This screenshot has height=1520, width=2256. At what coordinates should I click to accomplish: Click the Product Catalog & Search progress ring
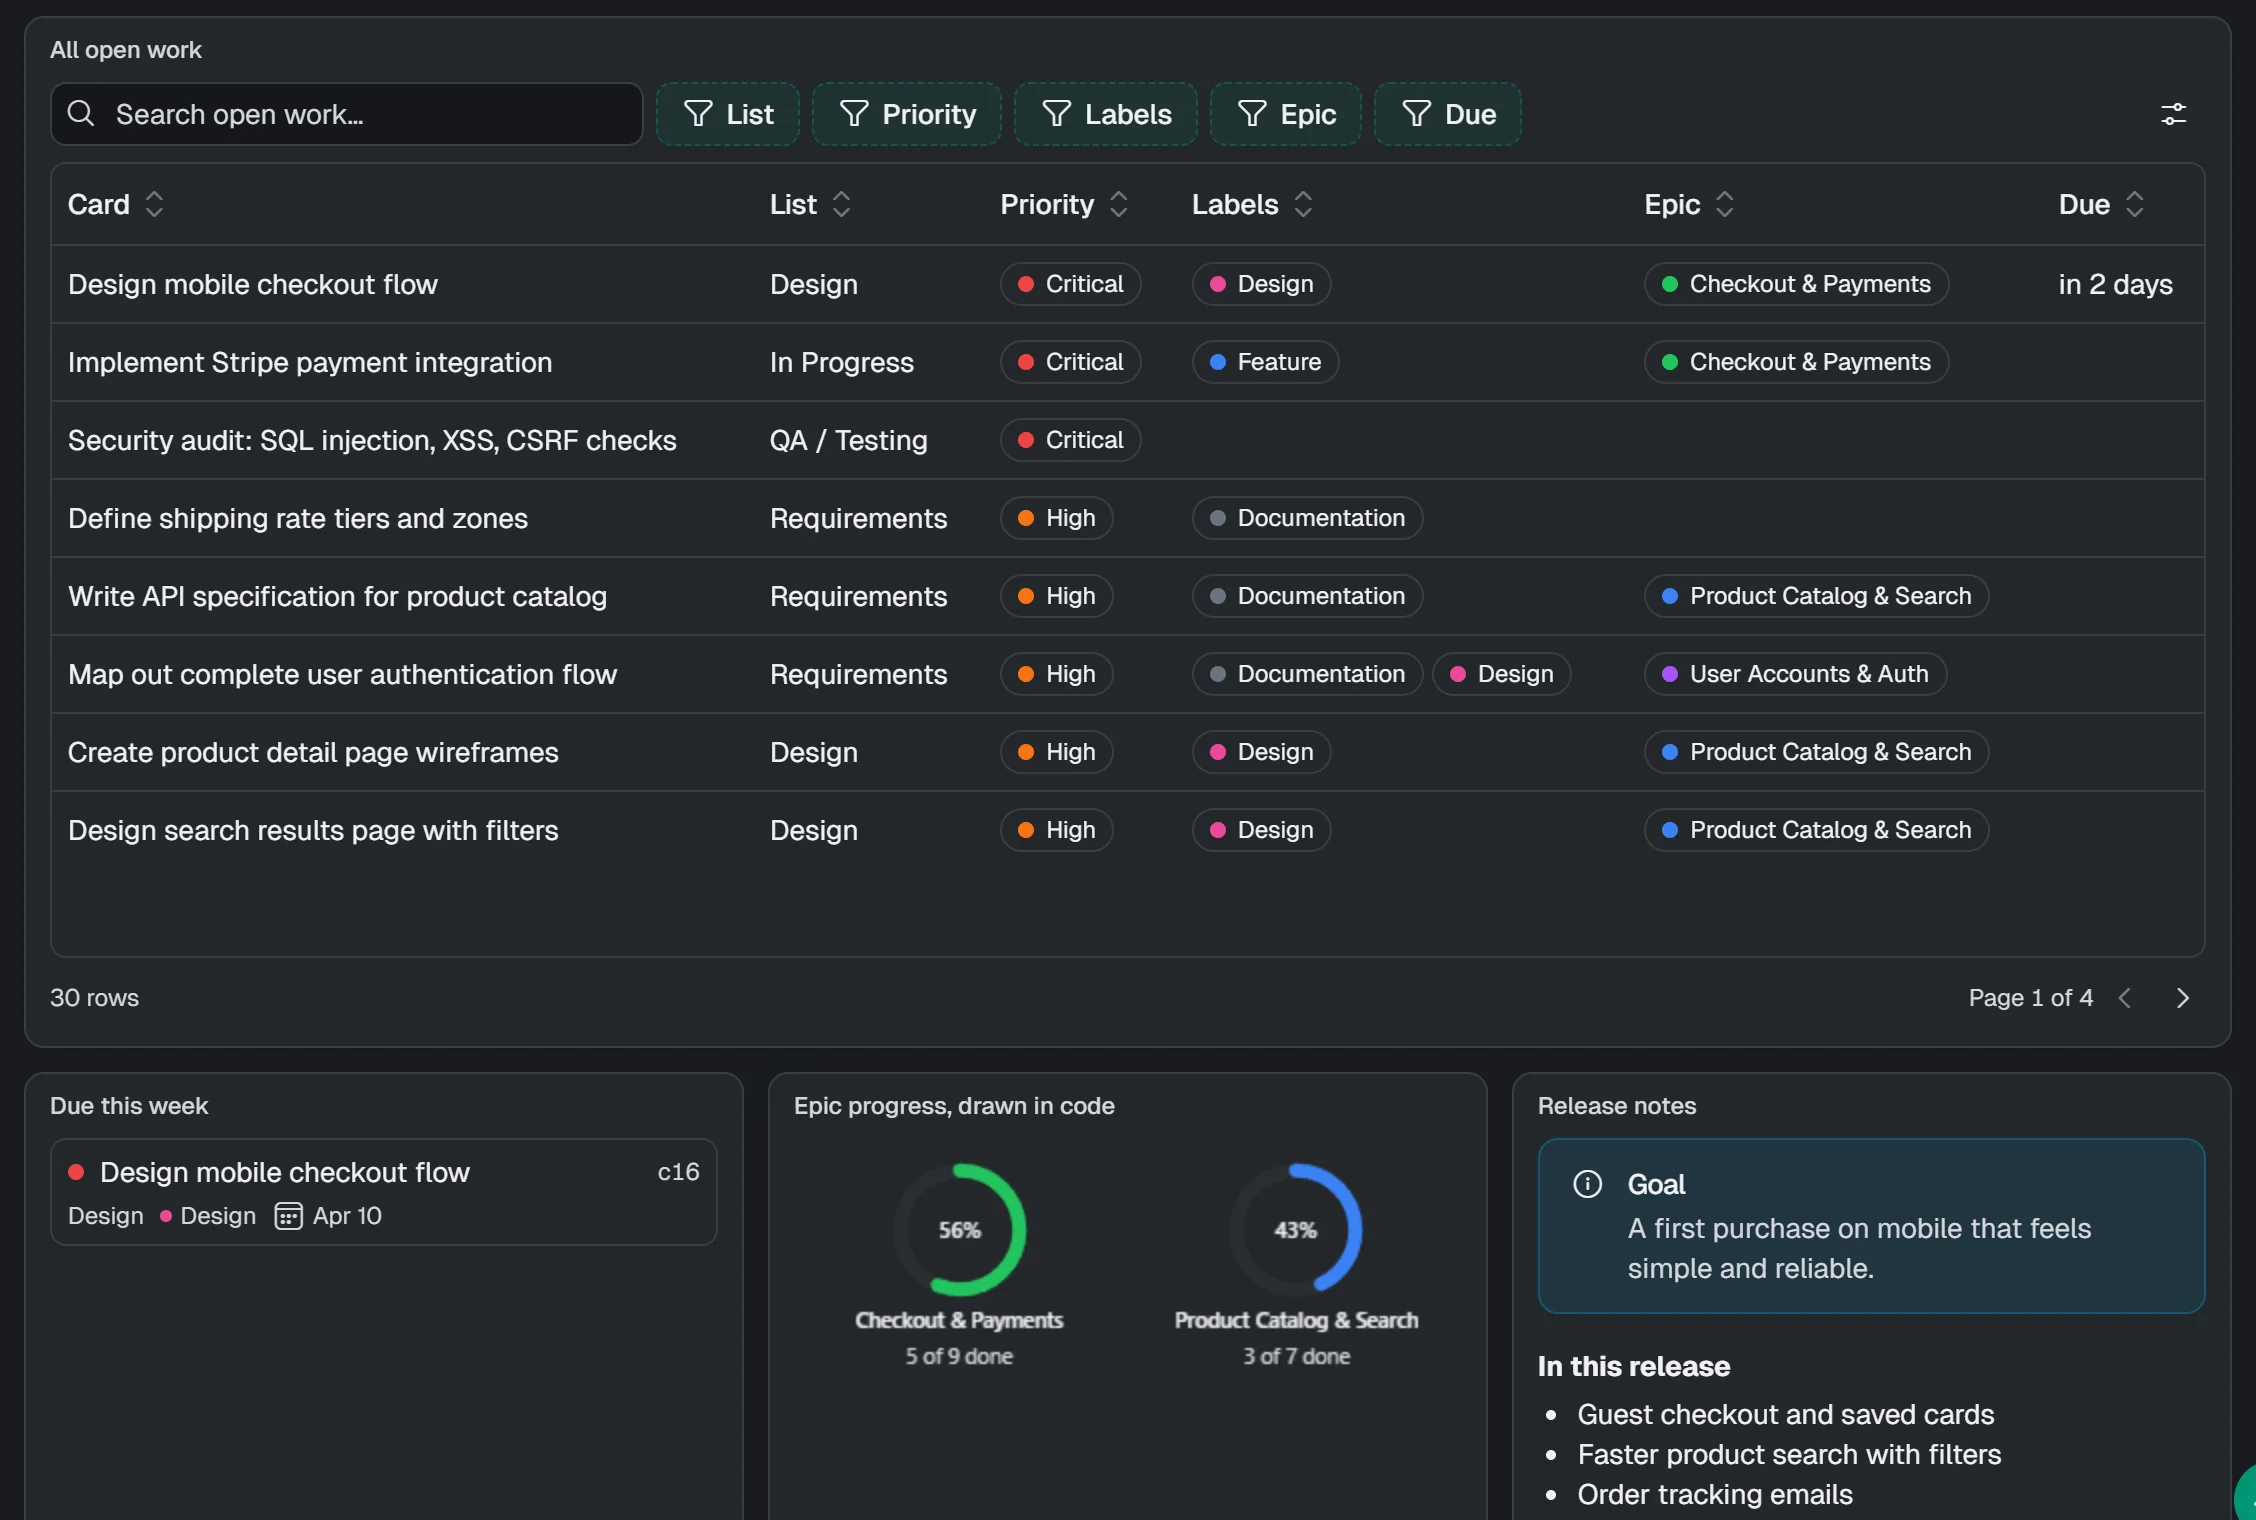(1296, 1230)
